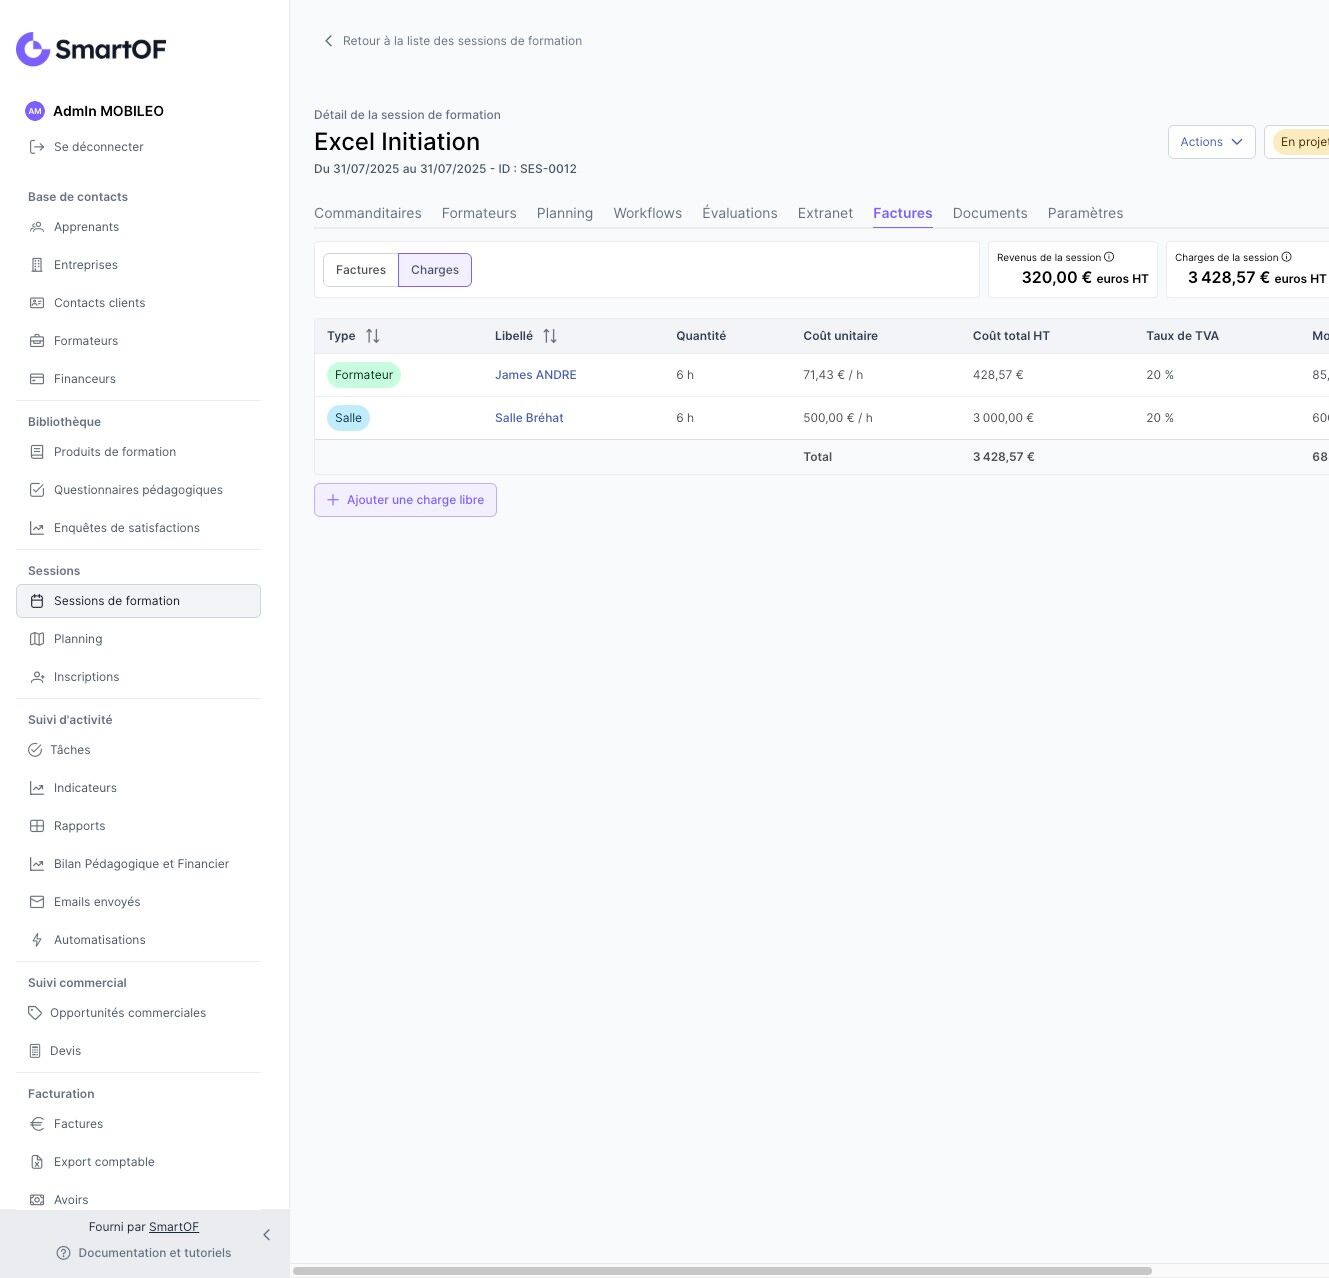The height and width of the screenshot is (1278, 1329).
Task: Open the Planning tab of the session
Action: [x=564, y=213]
